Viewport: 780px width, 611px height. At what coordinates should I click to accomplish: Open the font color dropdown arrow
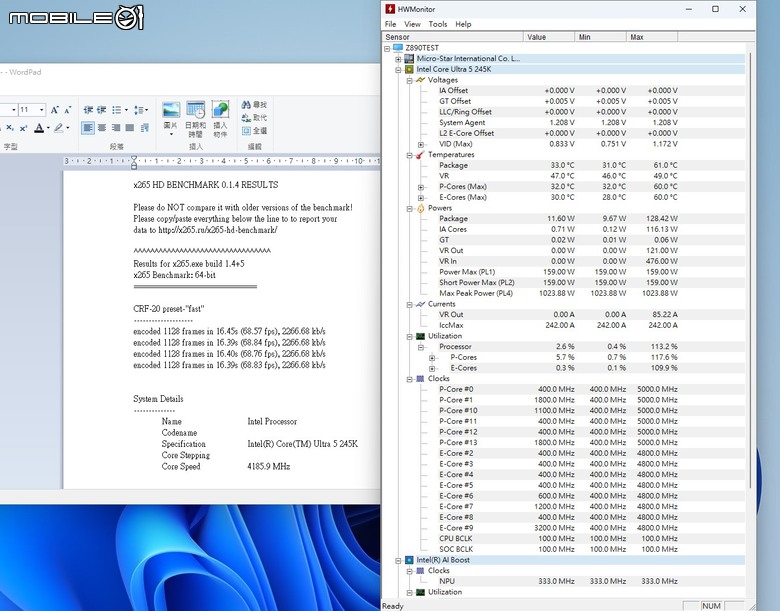click(48, 128)
